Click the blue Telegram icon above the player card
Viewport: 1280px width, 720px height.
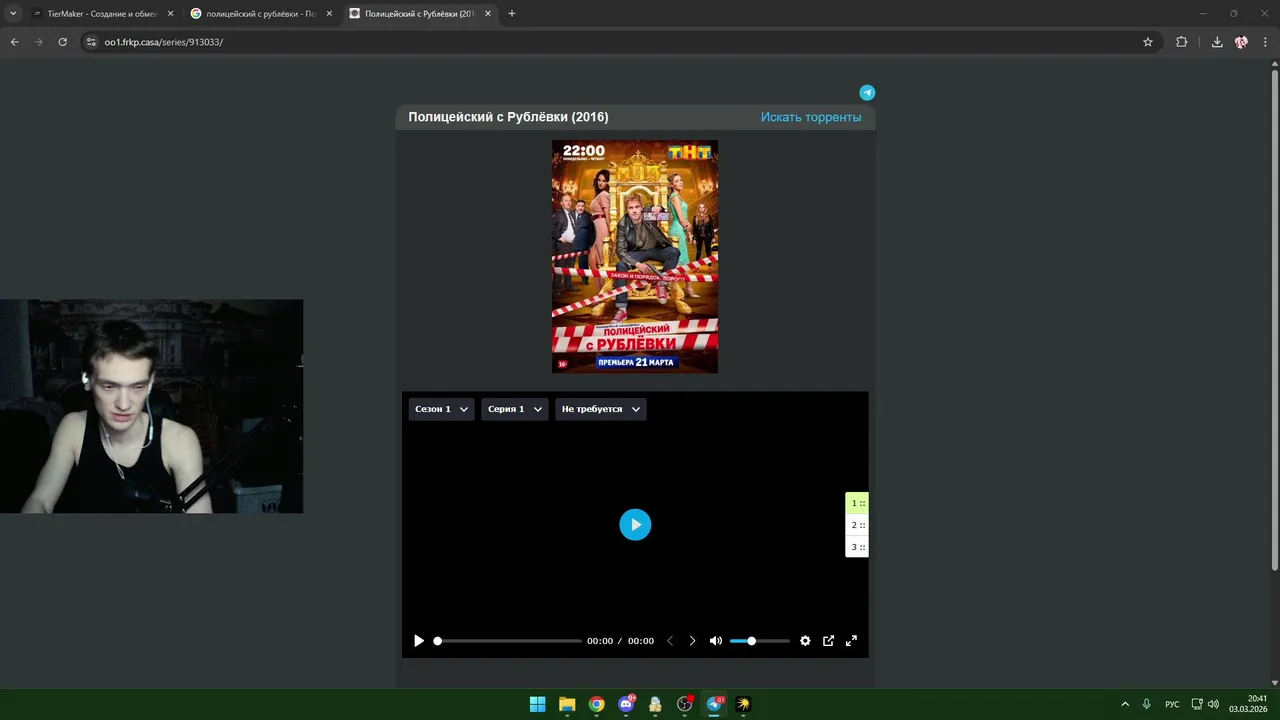tap(867, 92)
